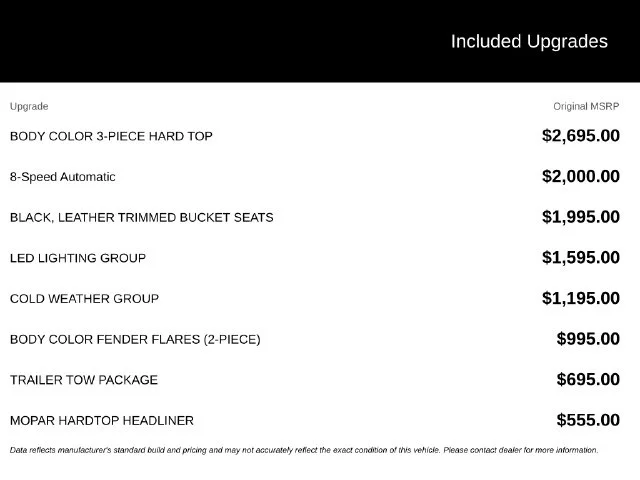640x480 pixels.
Task: Click the Included Upgrades header title
Action: coord(529,42)
